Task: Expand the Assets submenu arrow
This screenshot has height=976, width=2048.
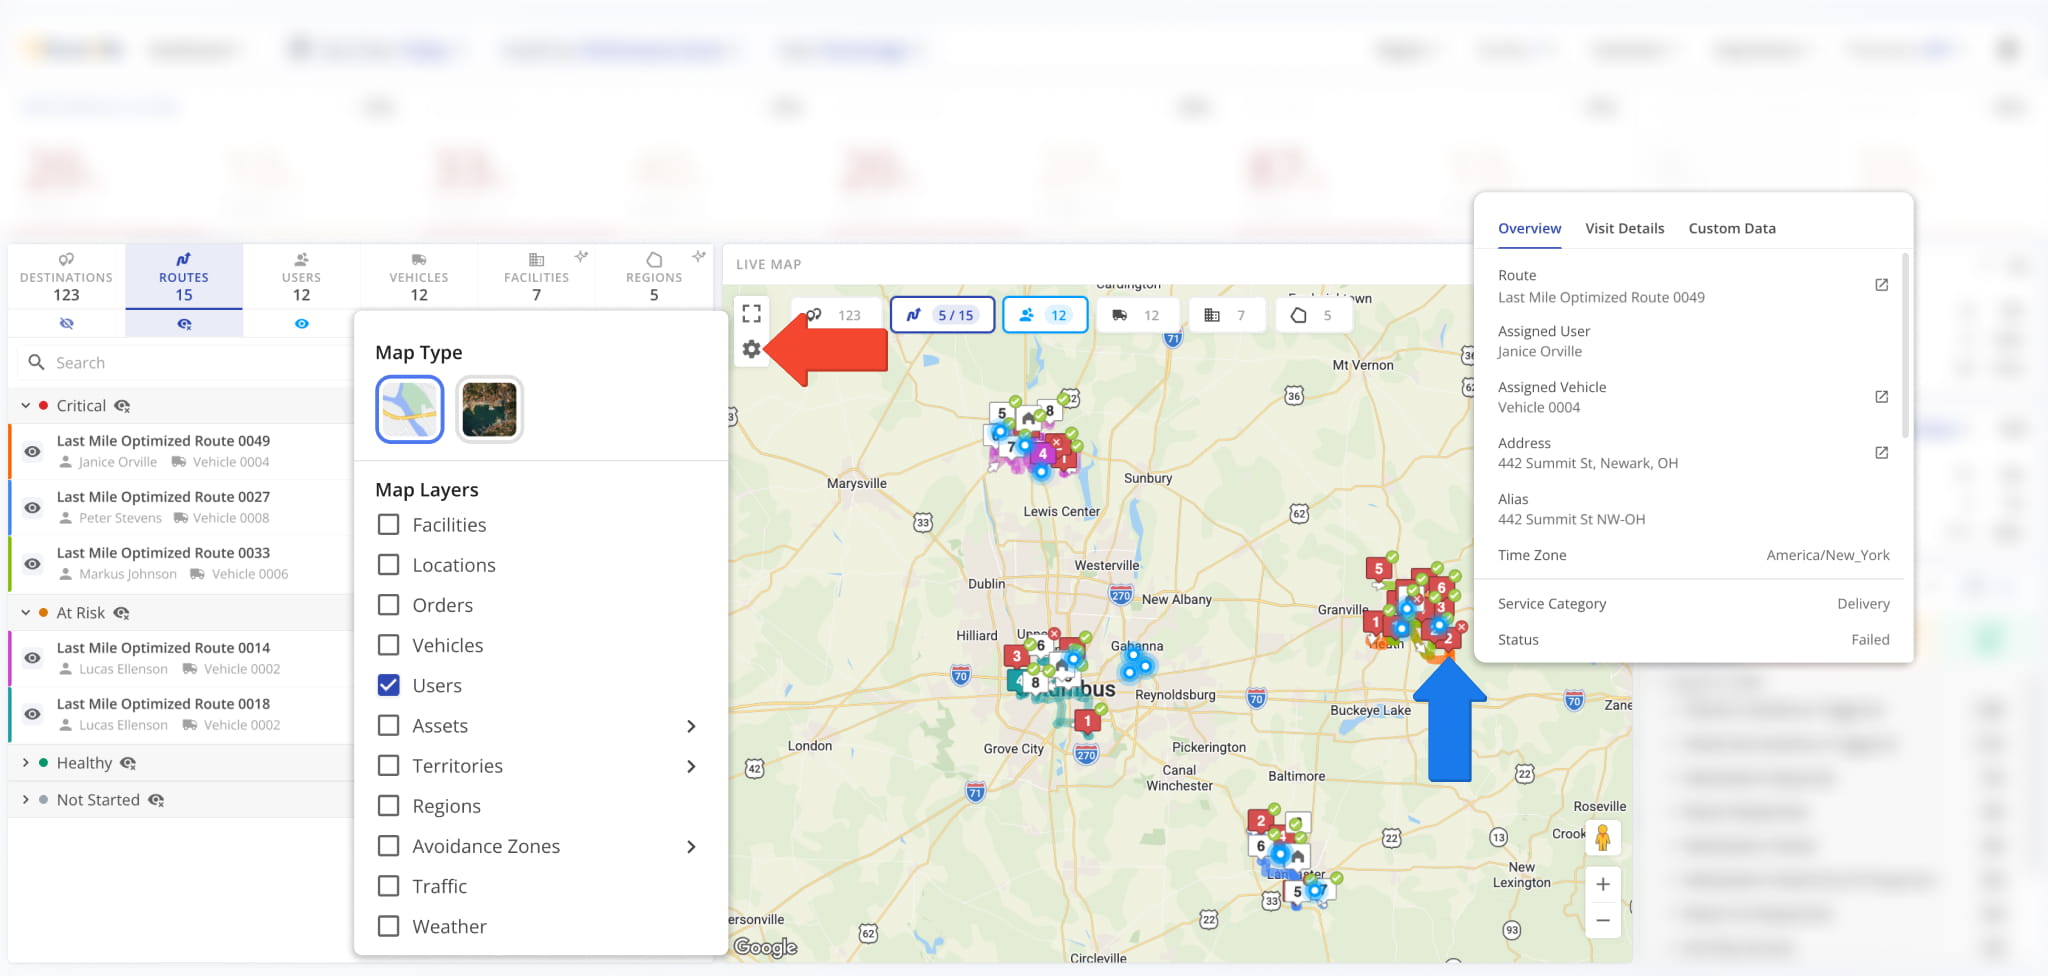Action: click(x=691, y=726)
